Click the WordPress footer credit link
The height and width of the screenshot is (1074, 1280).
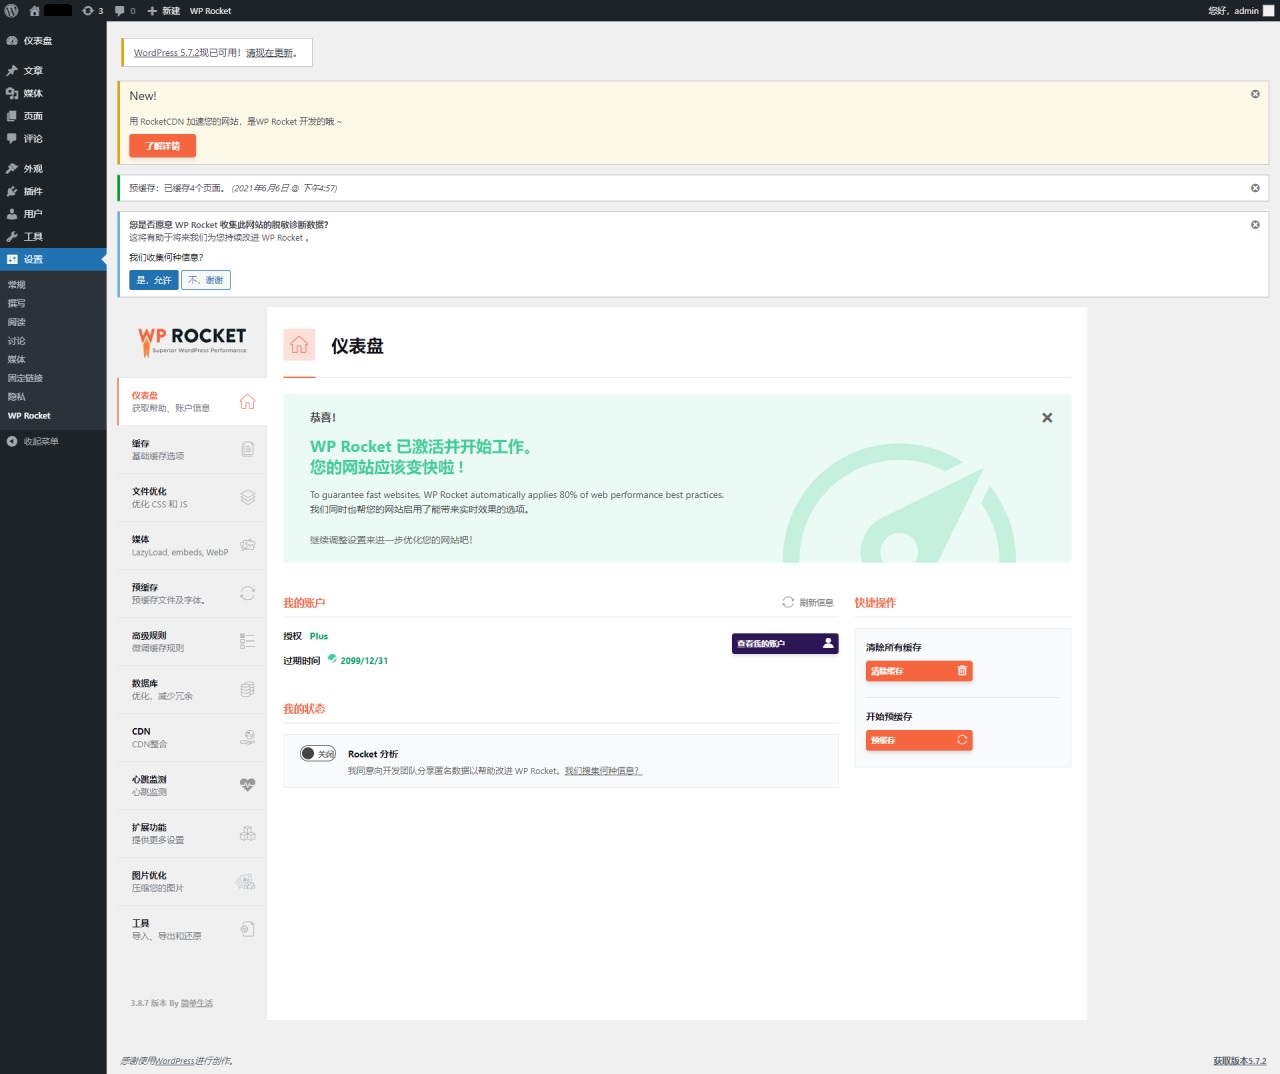[x=175, y=1061]
